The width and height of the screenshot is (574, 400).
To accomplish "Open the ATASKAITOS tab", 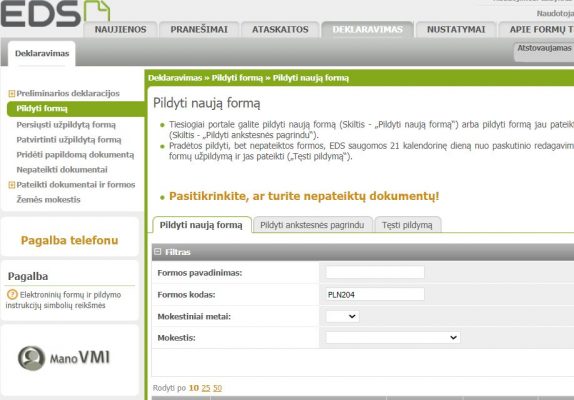I will pos(280,29).
